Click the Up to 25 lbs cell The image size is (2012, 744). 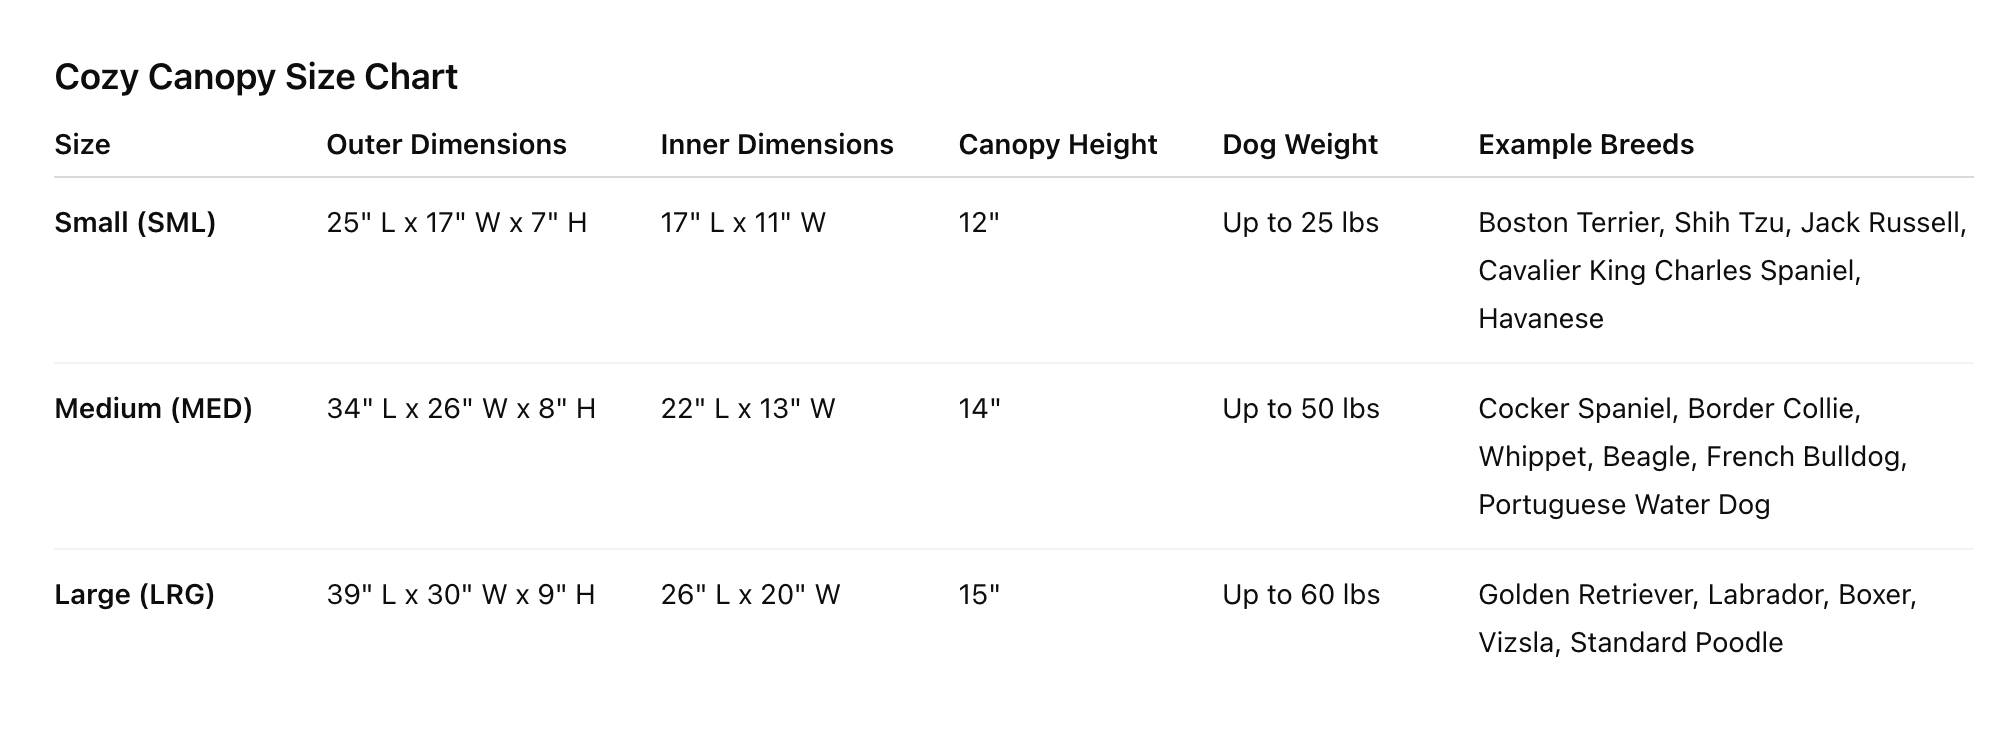[x=1300, y=223]
